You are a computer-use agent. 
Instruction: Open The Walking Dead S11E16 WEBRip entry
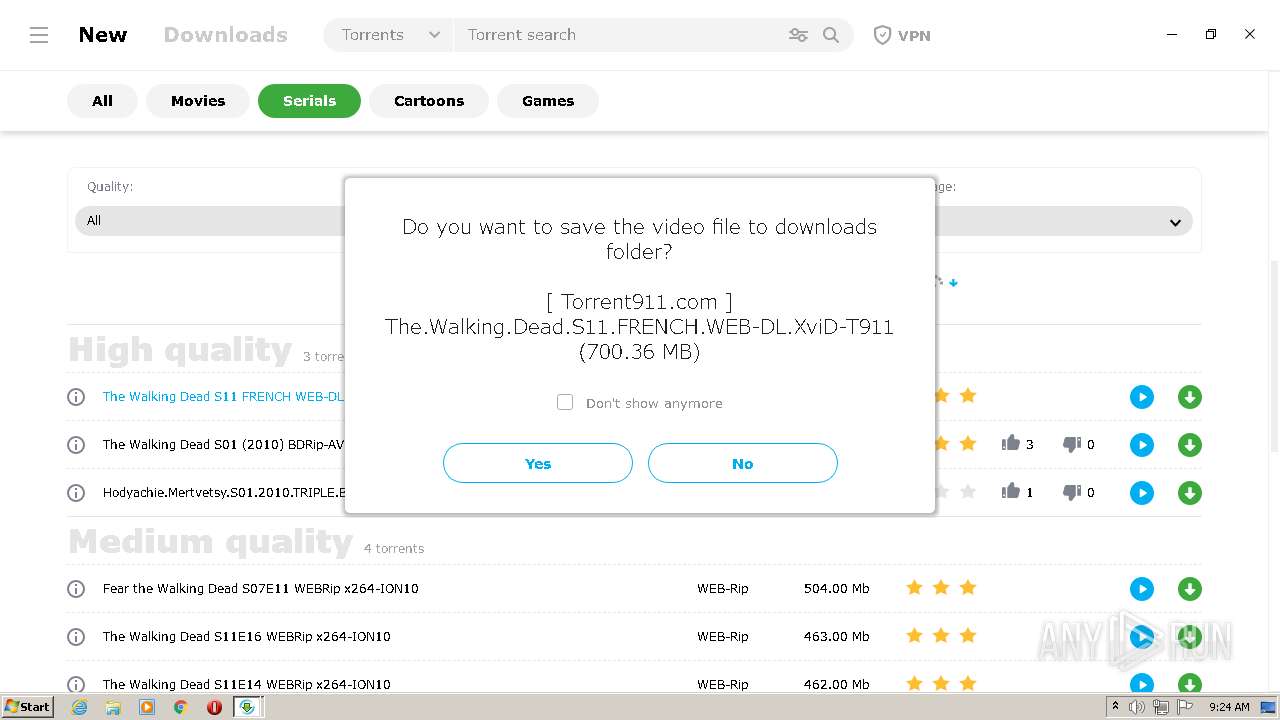[x=247, y=637]
